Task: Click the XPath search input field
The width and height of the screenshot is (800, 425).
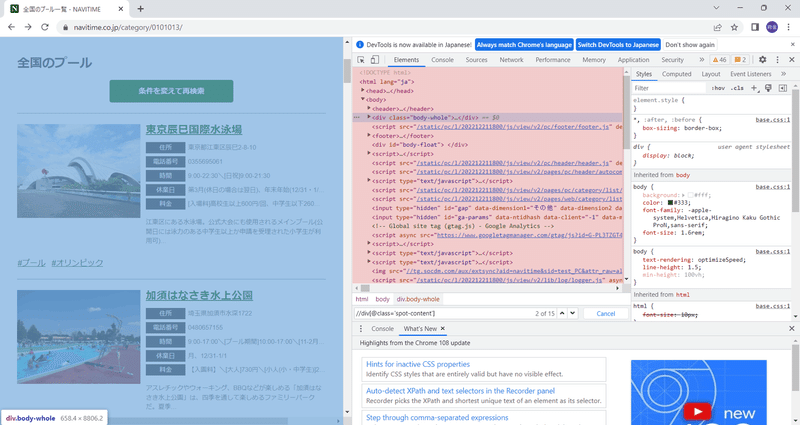Action: coord(443,313)
